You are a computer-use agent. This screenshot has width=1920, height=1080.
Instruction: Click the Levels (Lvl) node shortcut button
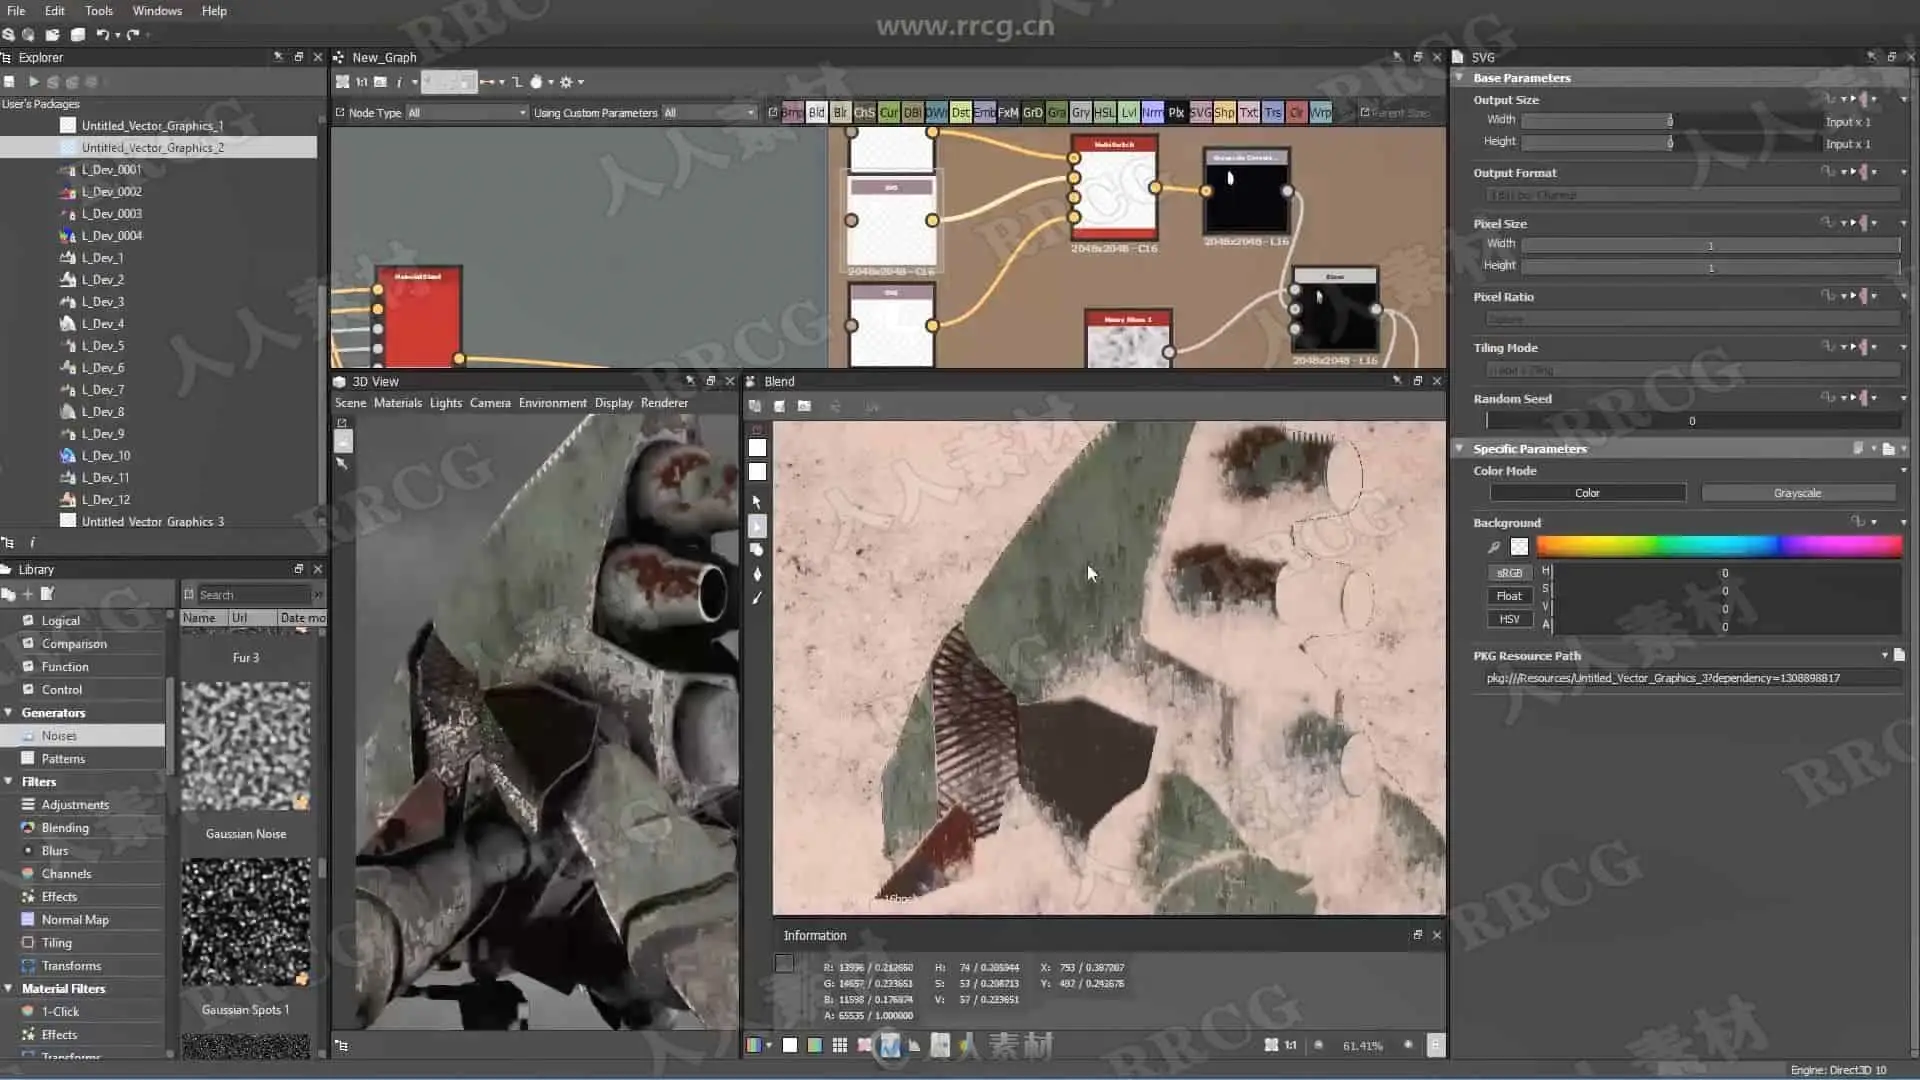pos(1128,113)
